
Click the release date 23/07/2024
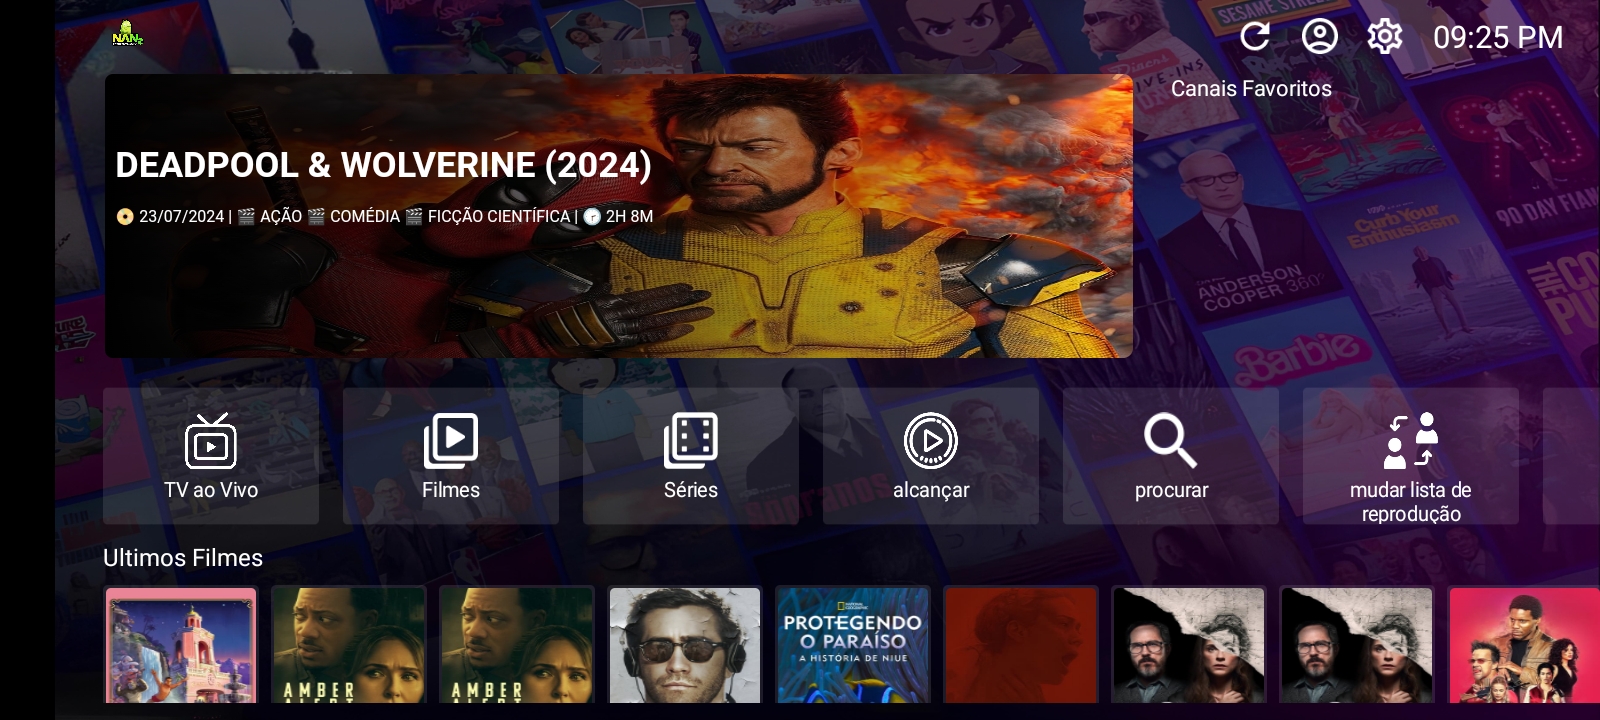181,216
